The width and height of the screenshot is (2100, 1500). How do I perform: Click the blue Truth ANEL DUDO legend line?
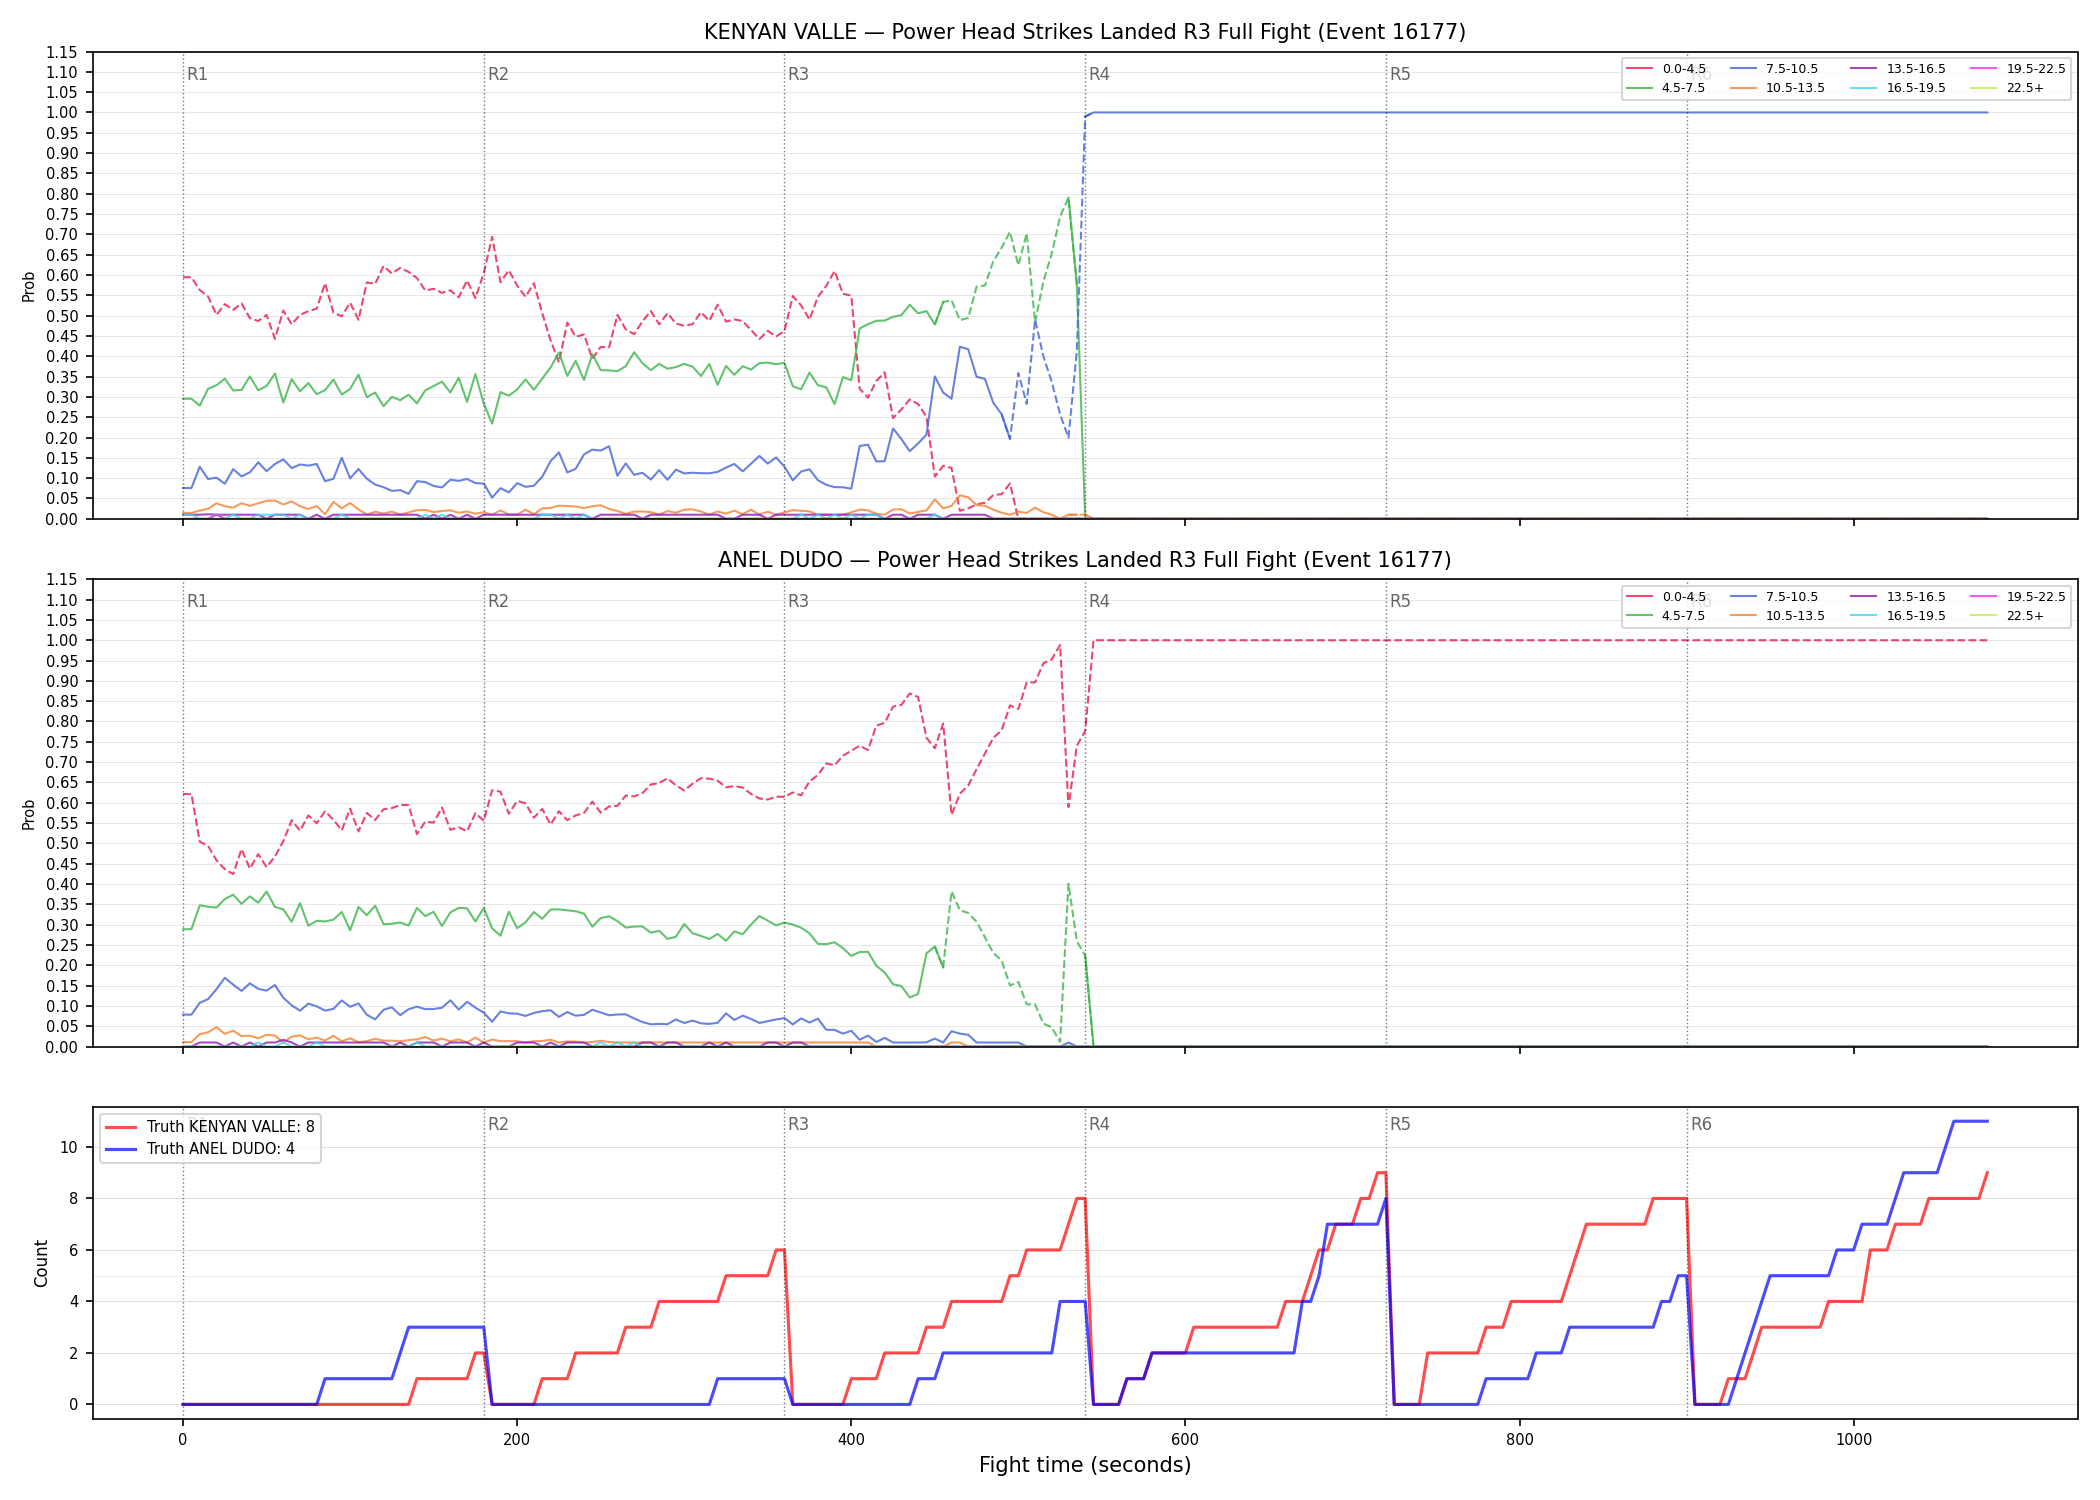click(x=121, y=1148)
